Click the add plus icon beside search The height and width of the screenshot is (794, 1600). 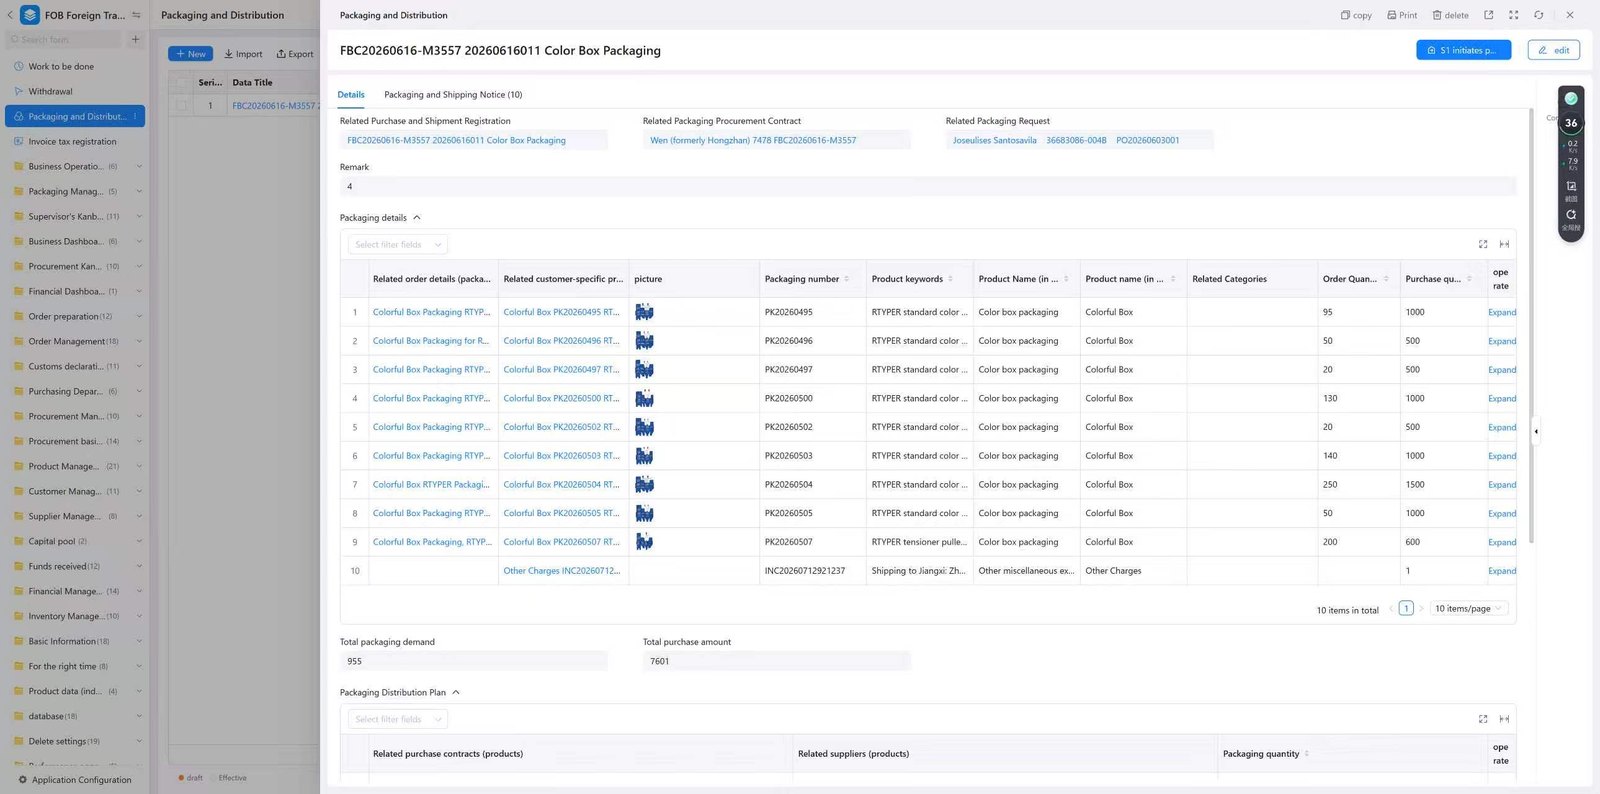pyautogui.click(x=135, y=39)
